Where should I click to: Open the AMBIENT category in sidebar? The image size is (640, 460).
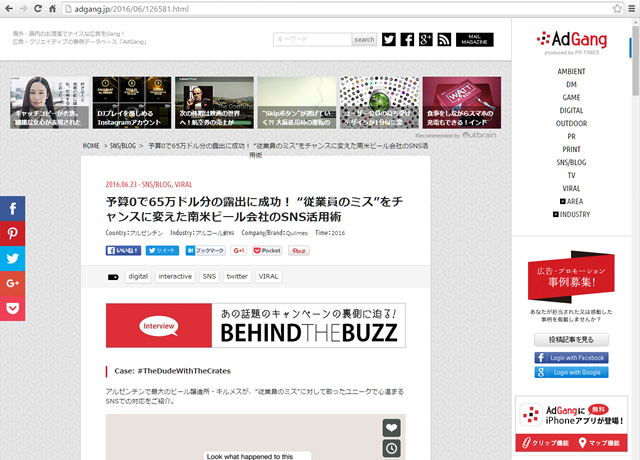[x=571, y=72]
